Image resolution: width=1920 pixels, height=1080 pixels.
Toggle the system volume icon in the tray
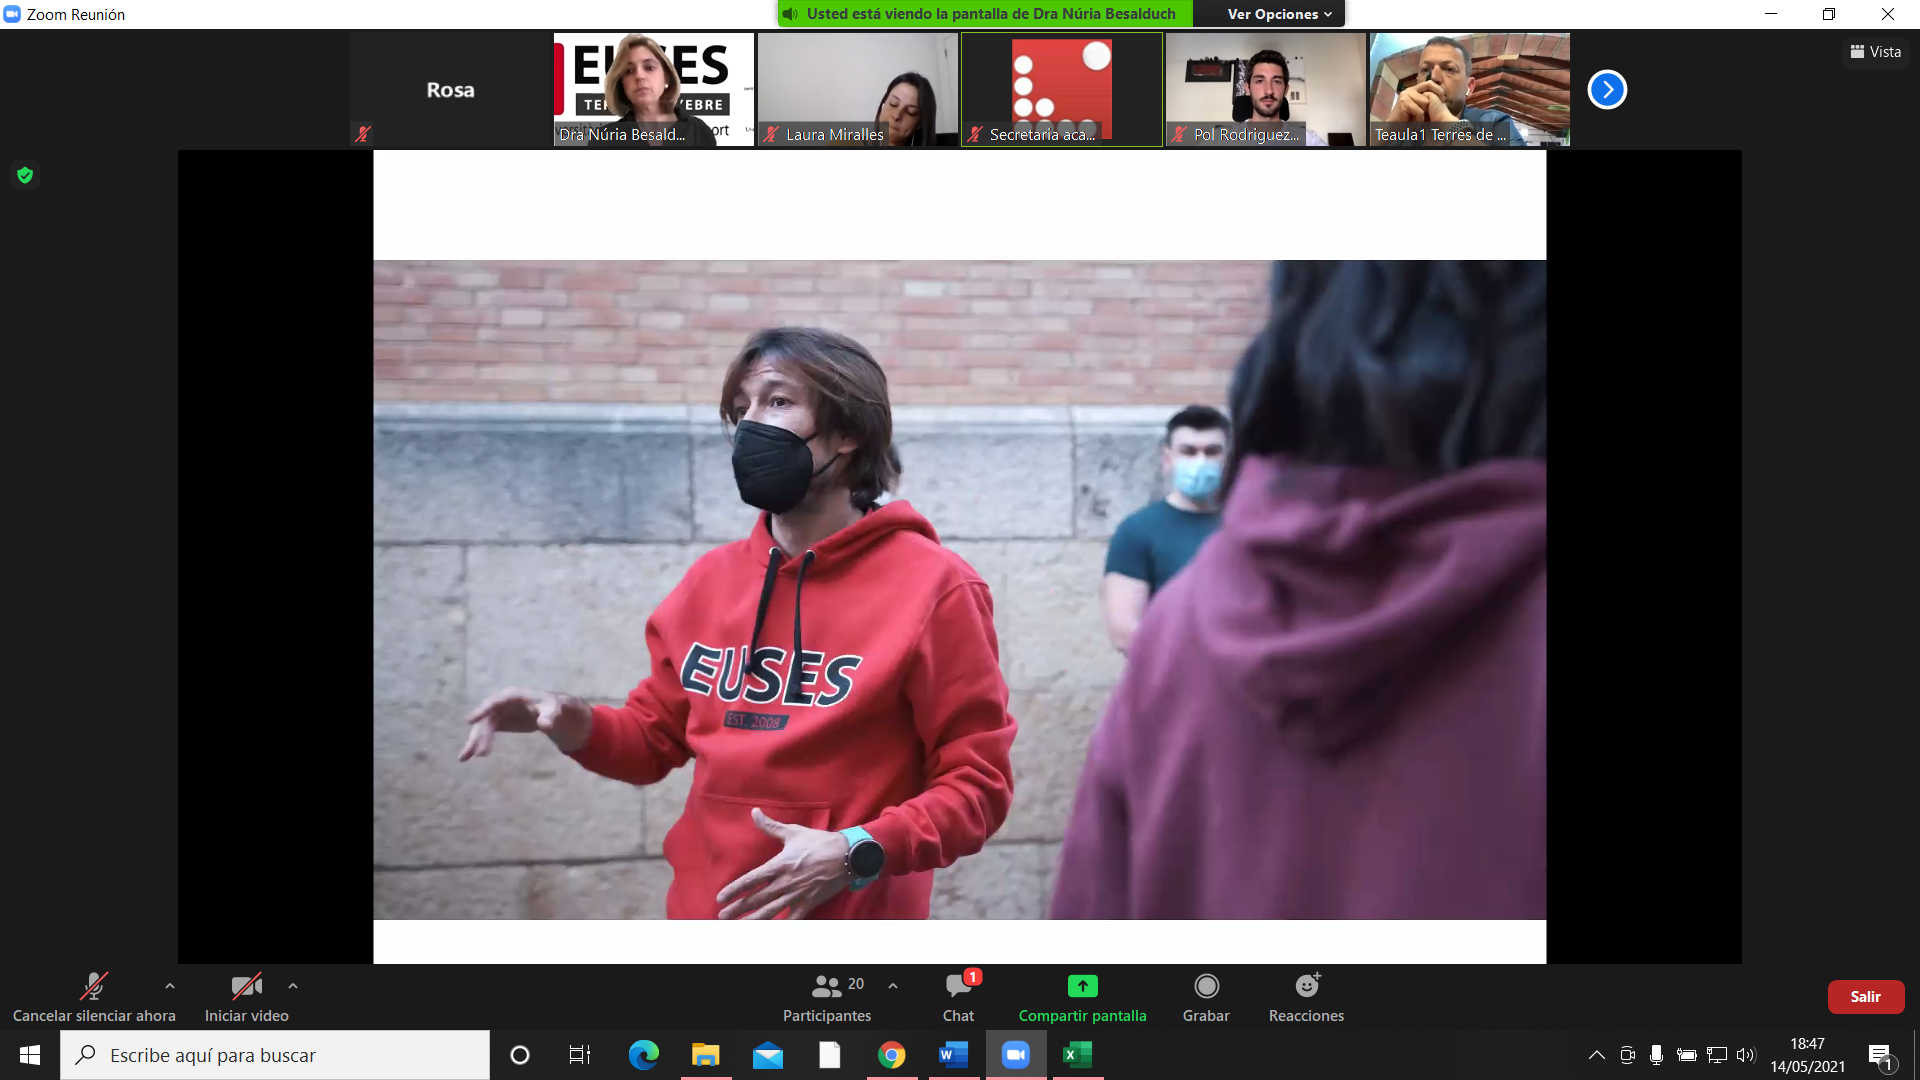(x=1746, y=1055)
